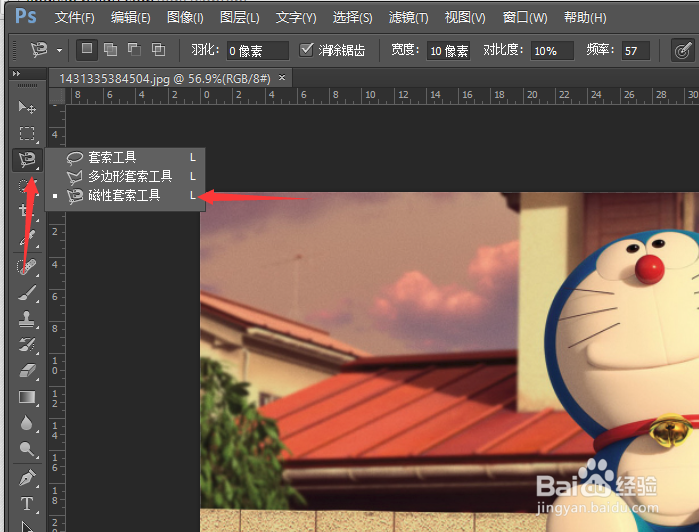The width and height of the screenshot is (699, 532).
Task: Select the History Brush tool
Action: 27,345
